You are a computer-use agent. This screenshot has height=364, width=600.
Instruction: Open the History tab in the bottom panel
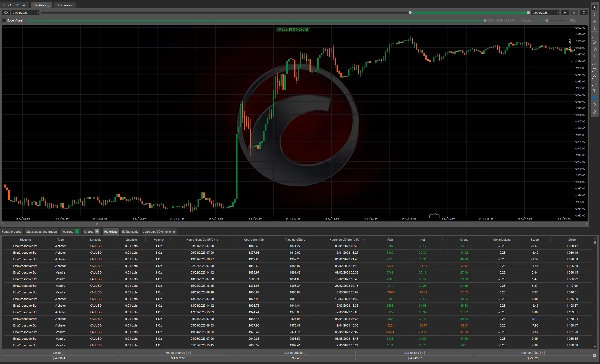point(111,232)
